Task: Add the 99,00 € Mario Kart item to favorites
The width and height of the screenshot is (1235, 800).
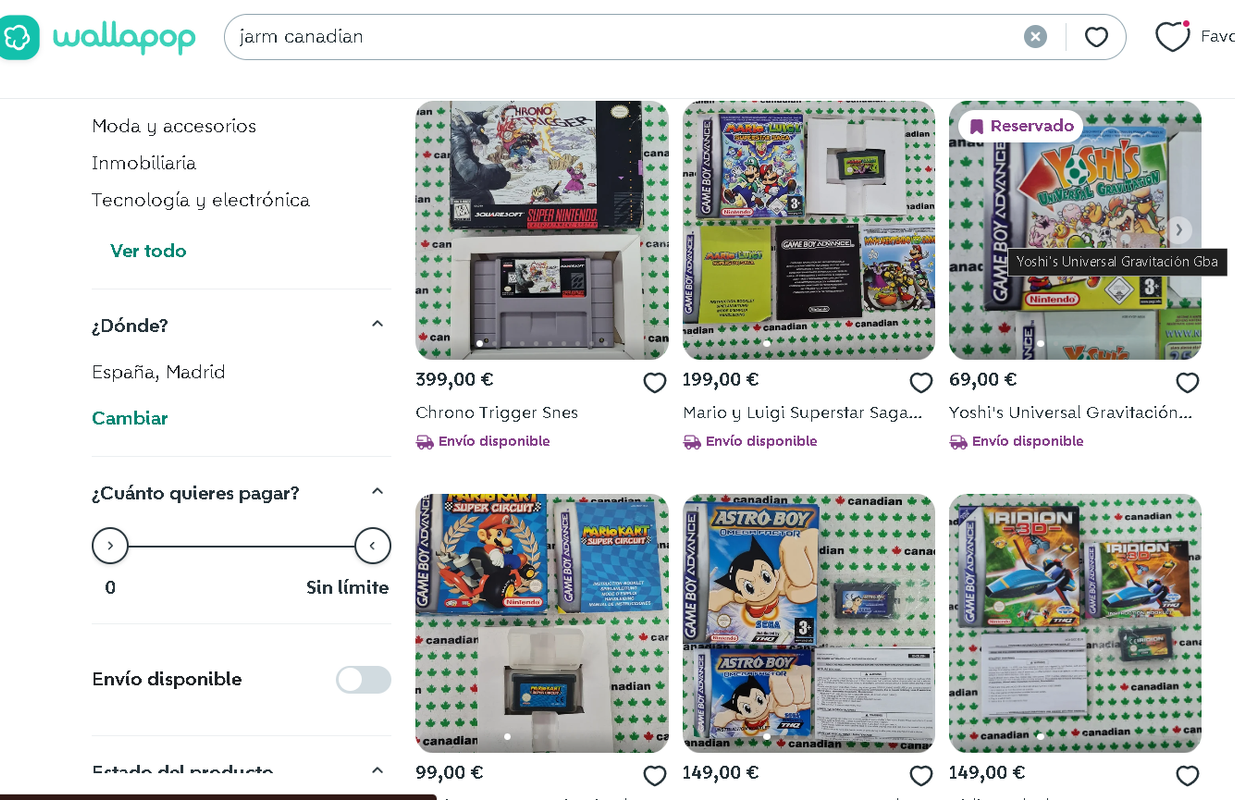Action: (x=655, y=775)
